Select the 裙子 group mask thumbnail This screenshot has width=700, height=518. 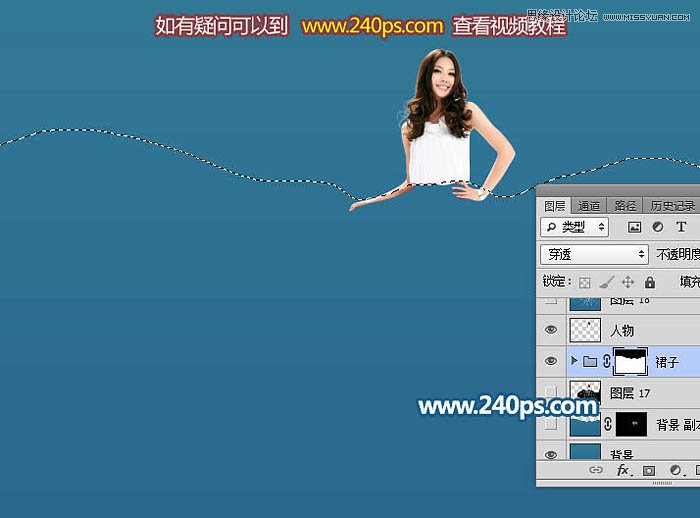click(x=630, y=361)
